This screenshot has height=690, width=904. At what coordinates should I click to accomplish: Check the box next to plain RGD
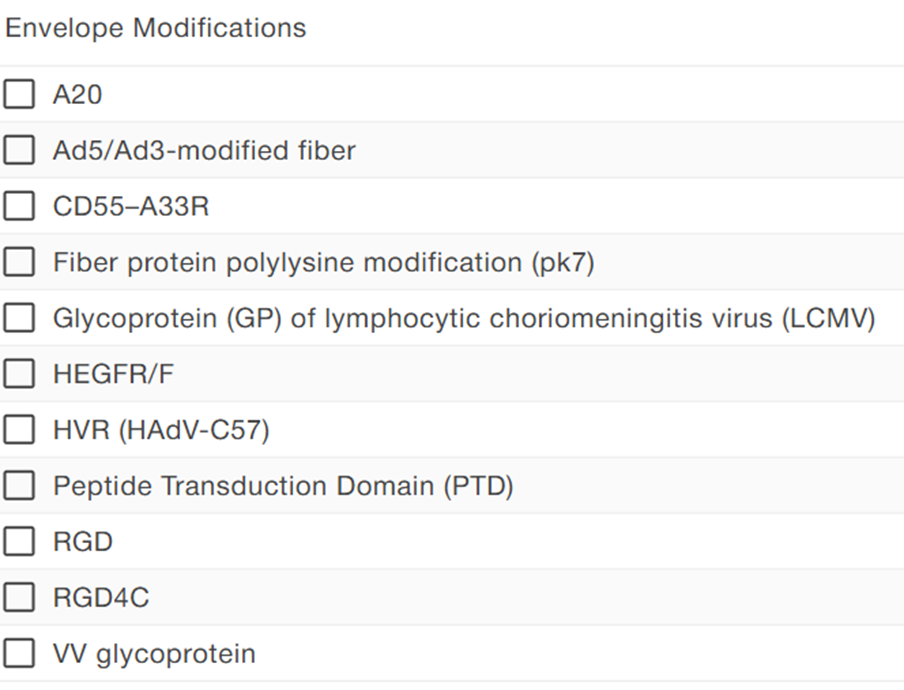click(x=19, y=543)
